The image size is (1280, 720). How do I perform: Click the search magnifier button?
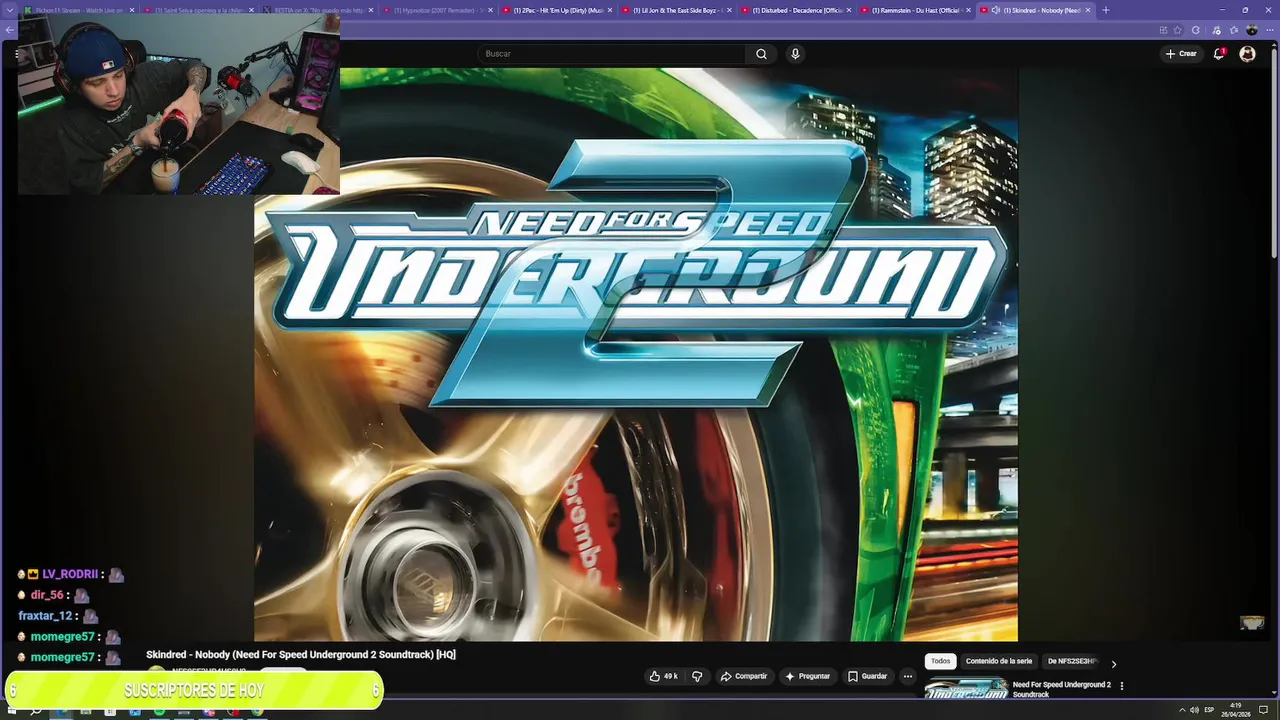[x=761, y=54]
